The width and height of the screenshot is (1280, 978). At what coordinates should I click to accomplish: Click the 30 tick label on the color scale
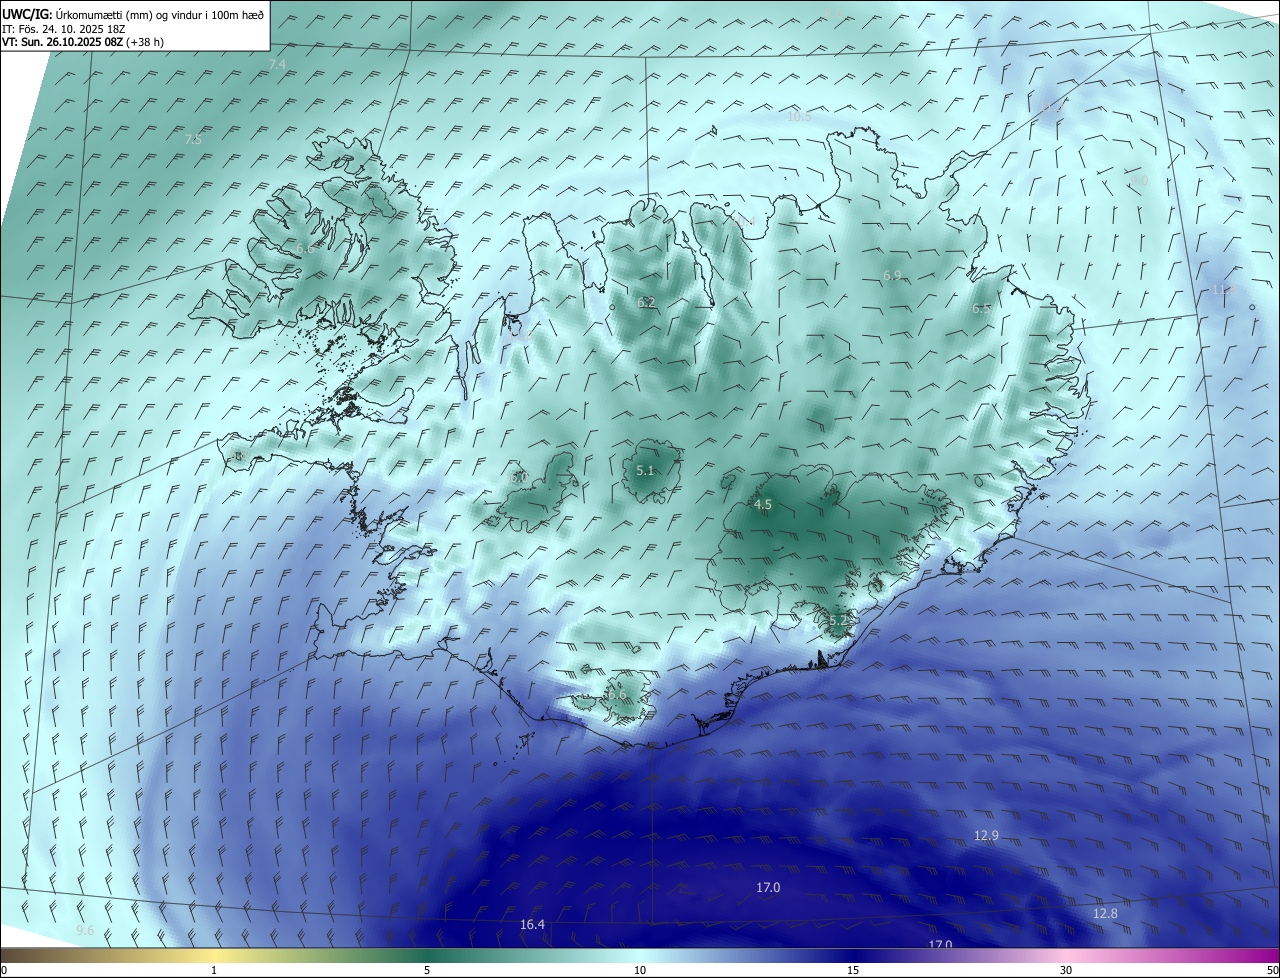(1066, 971)
